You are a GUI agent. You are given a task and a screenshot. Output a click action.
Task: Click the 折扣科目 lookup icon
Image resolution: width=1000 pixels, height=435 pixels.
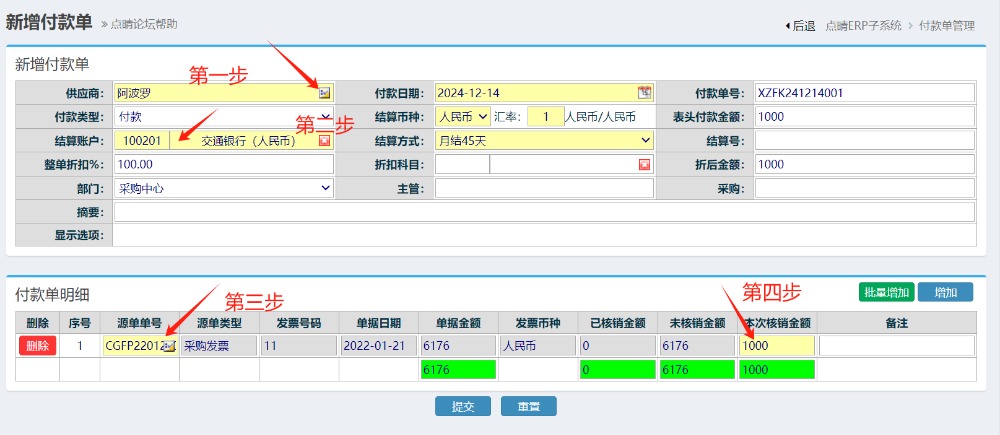[x=644, y=165]
